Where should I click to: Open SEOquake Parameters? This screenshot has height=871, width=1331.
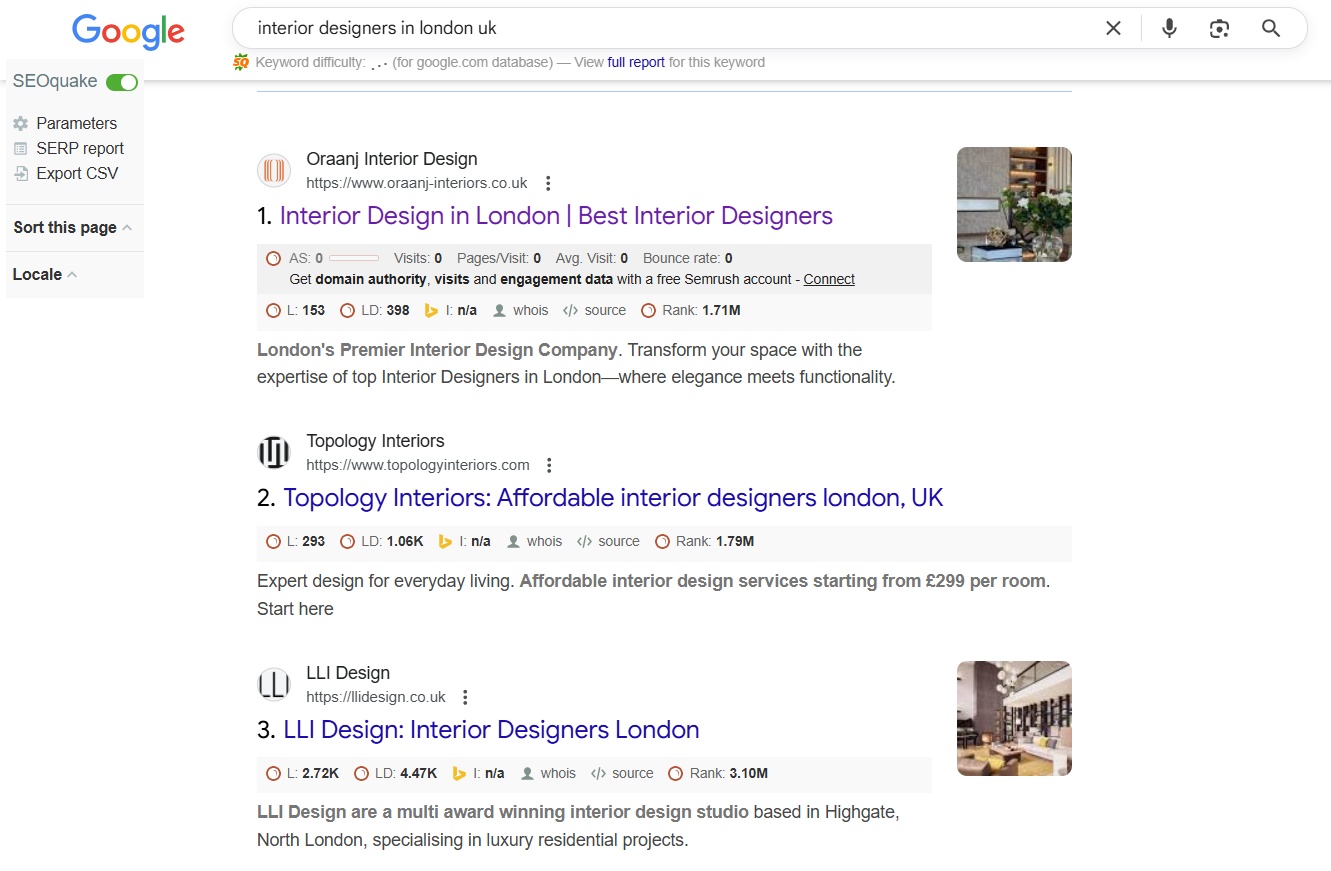(76, 124)
